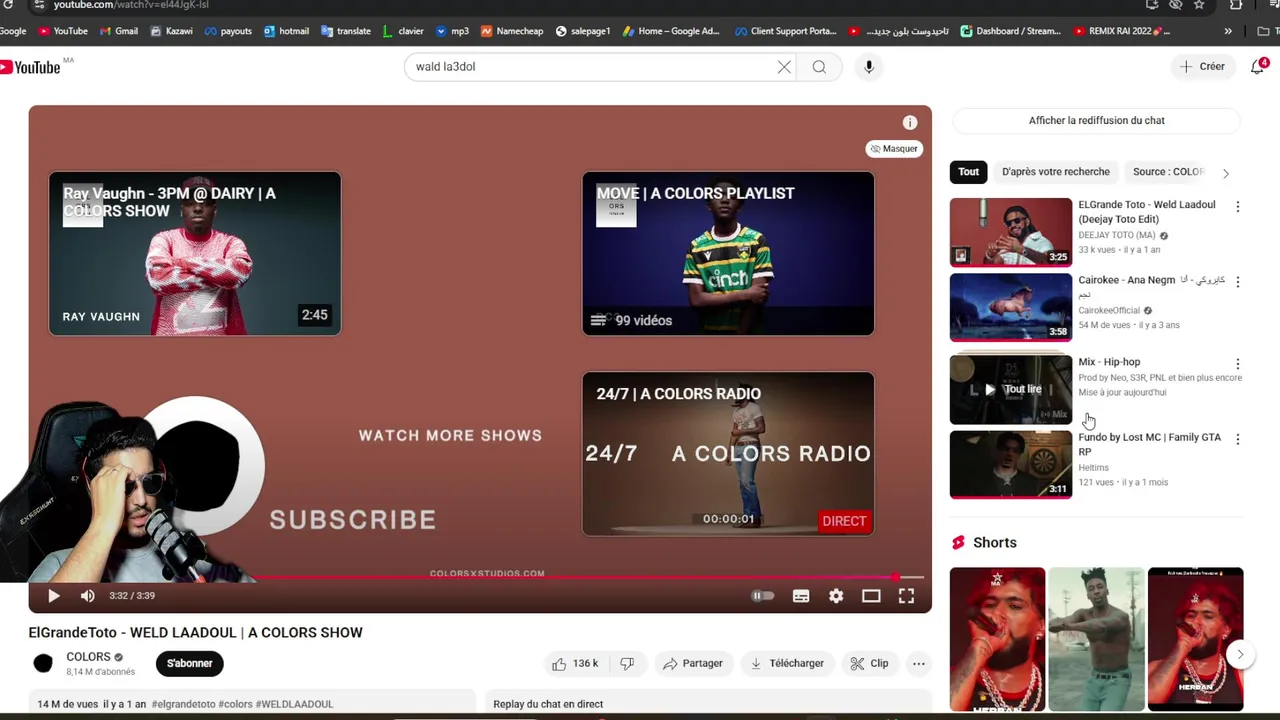Like the video showing 136 k
The height and width of the screenshot is (720, 1280).
[x=575, y=663]
